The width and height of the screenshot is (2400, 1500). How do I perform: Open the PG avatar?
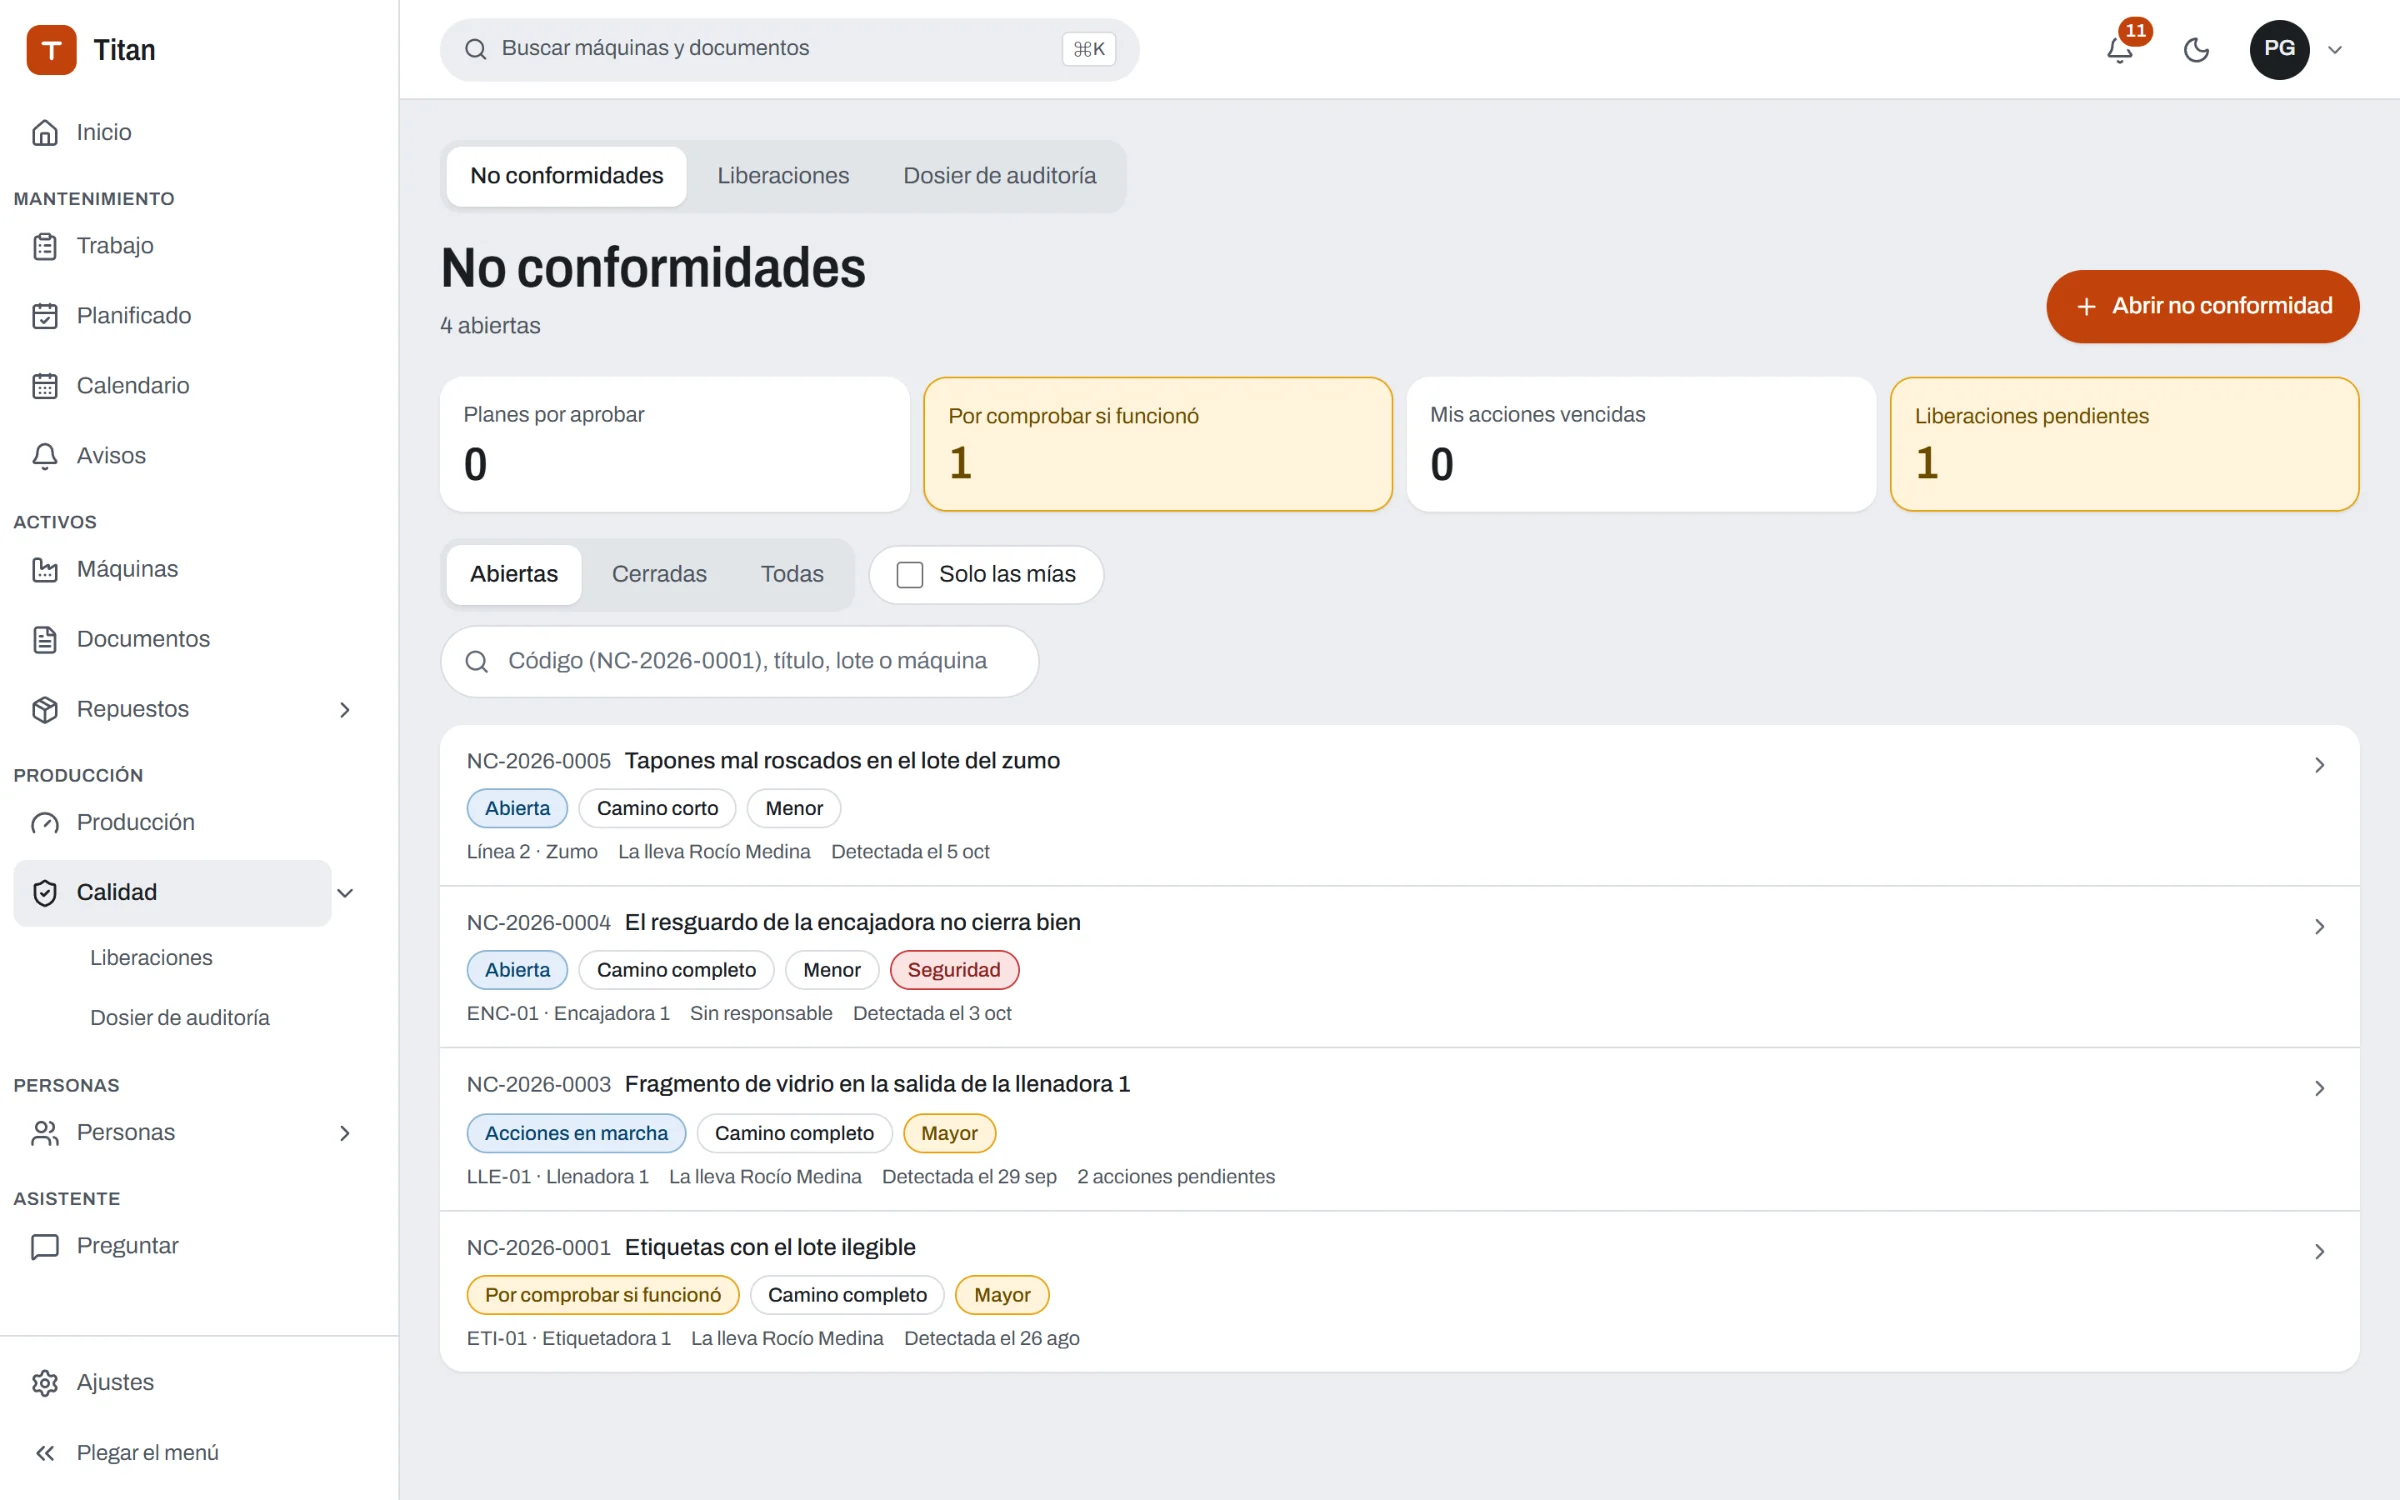point(2279,49)
